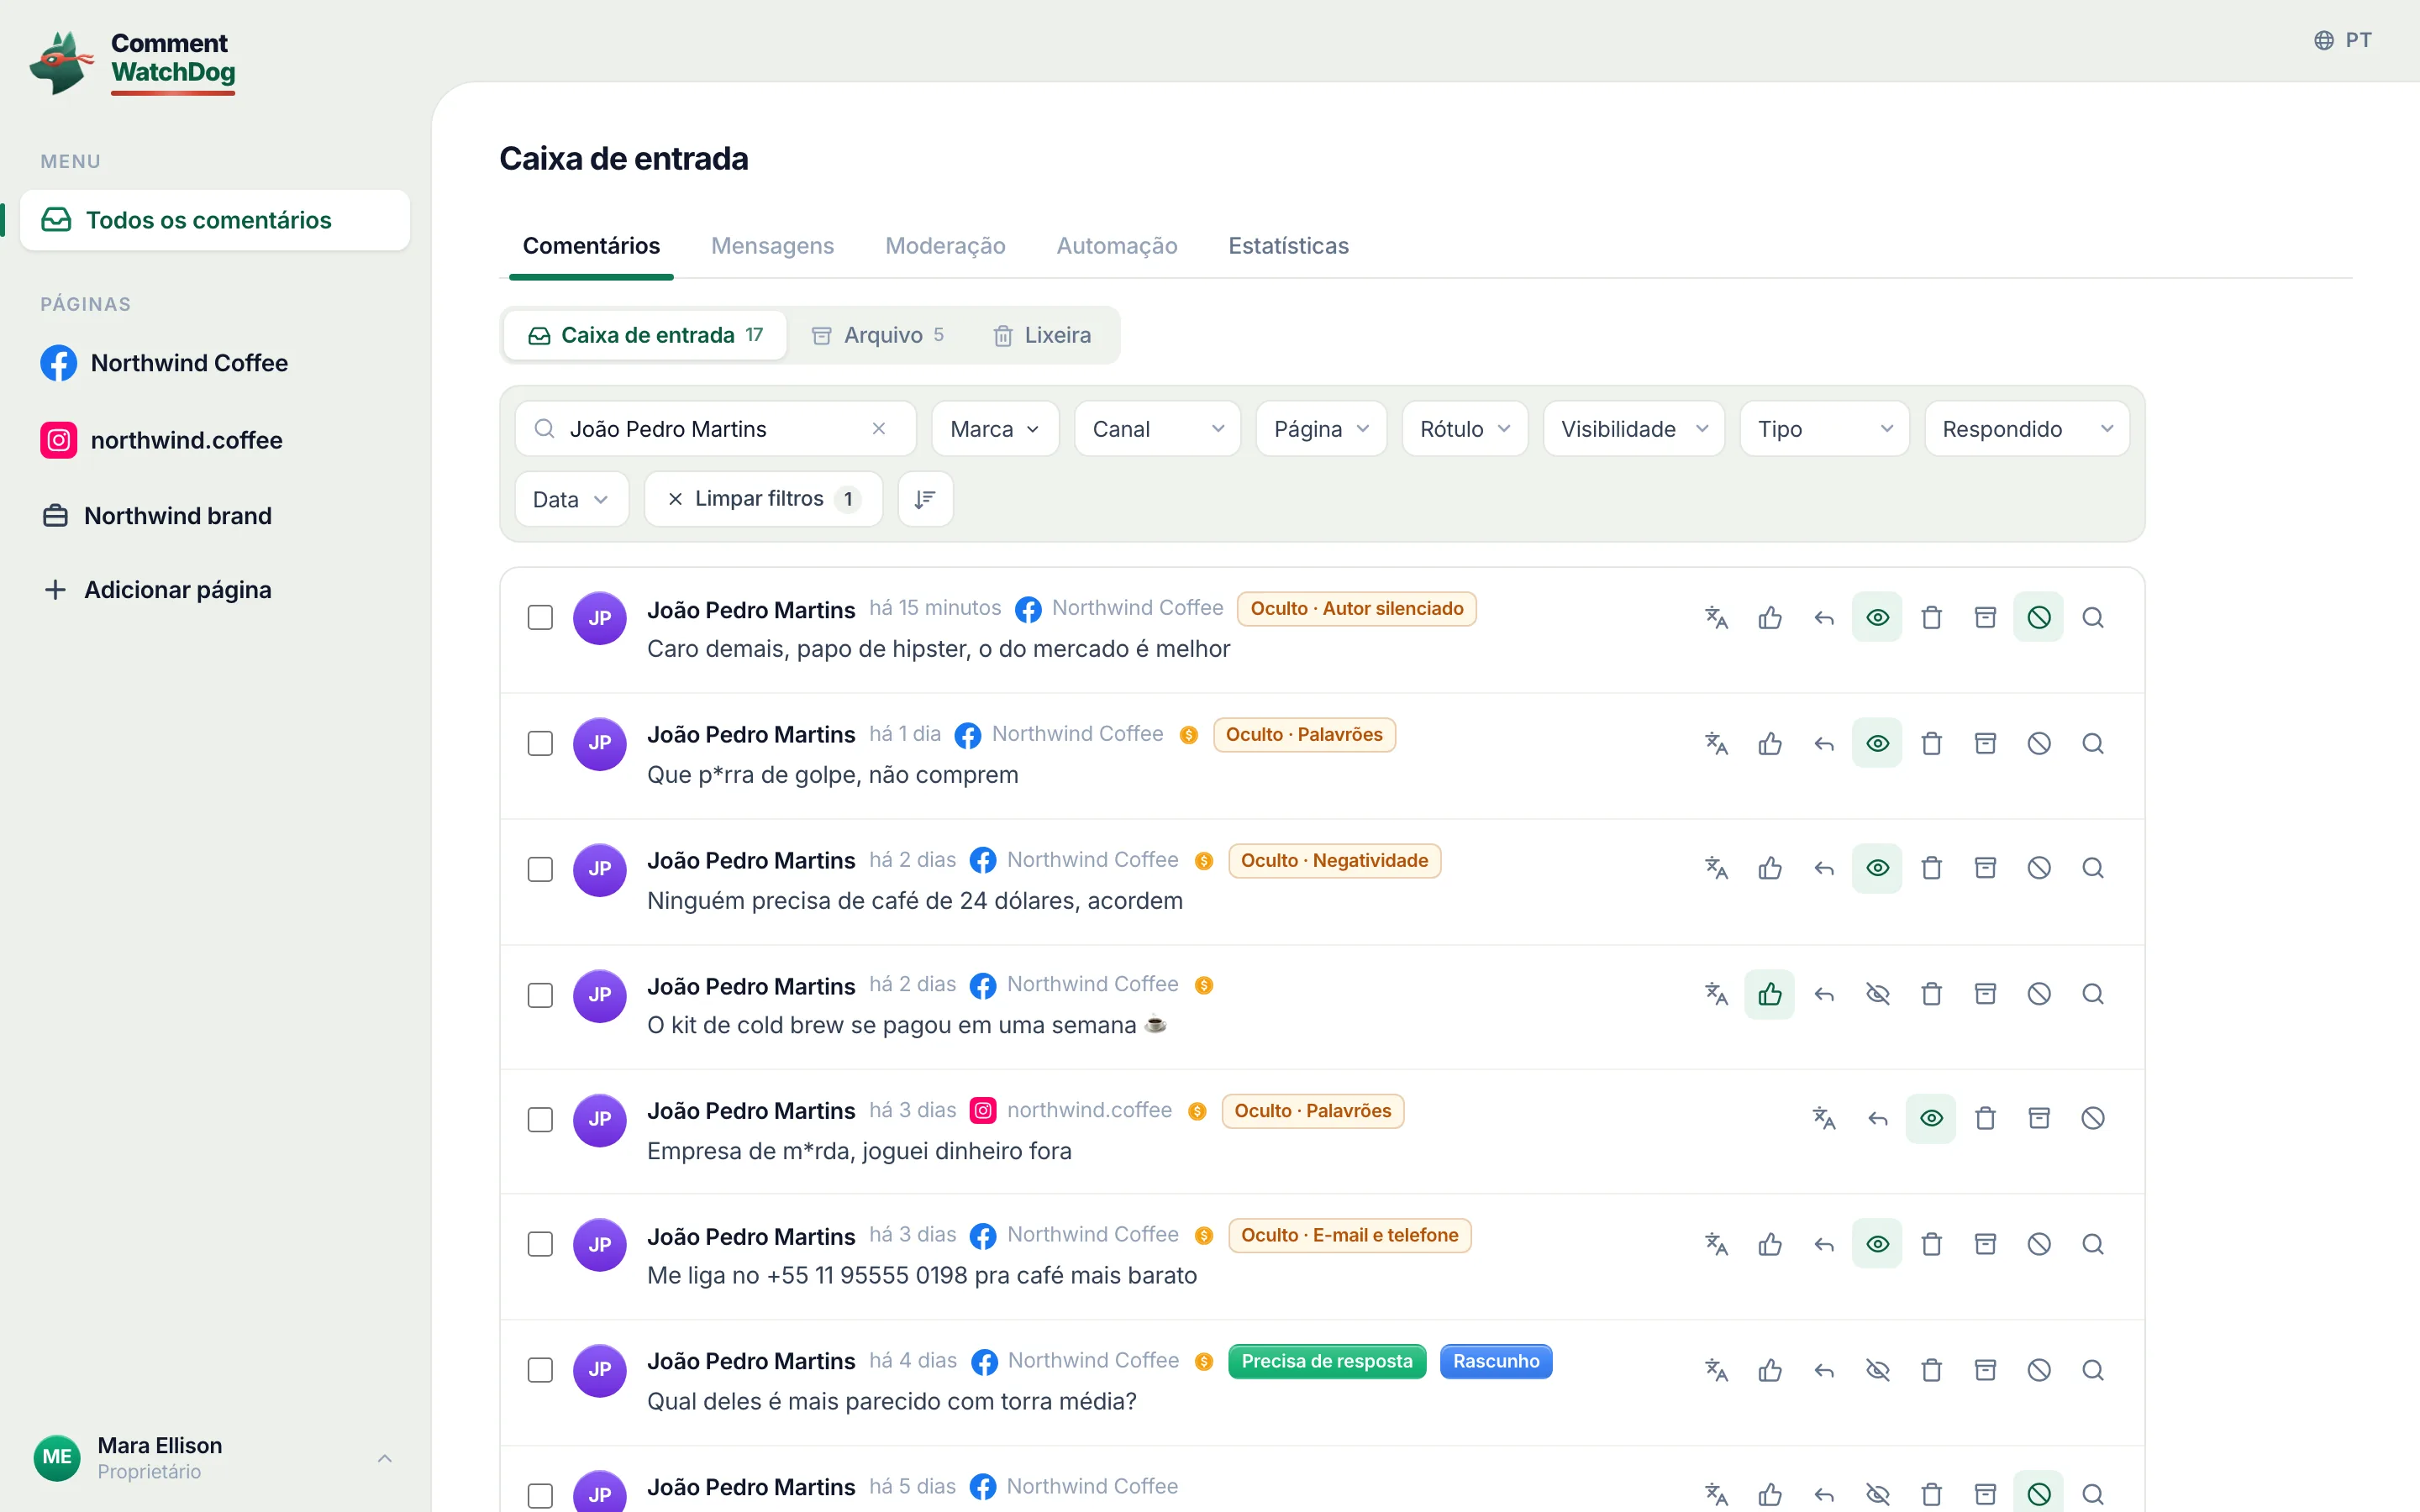Open search icon on 'Ninguém precisa de café' row
This screenshot has width=2420, height=1512.
click(x=2093, y=868)
